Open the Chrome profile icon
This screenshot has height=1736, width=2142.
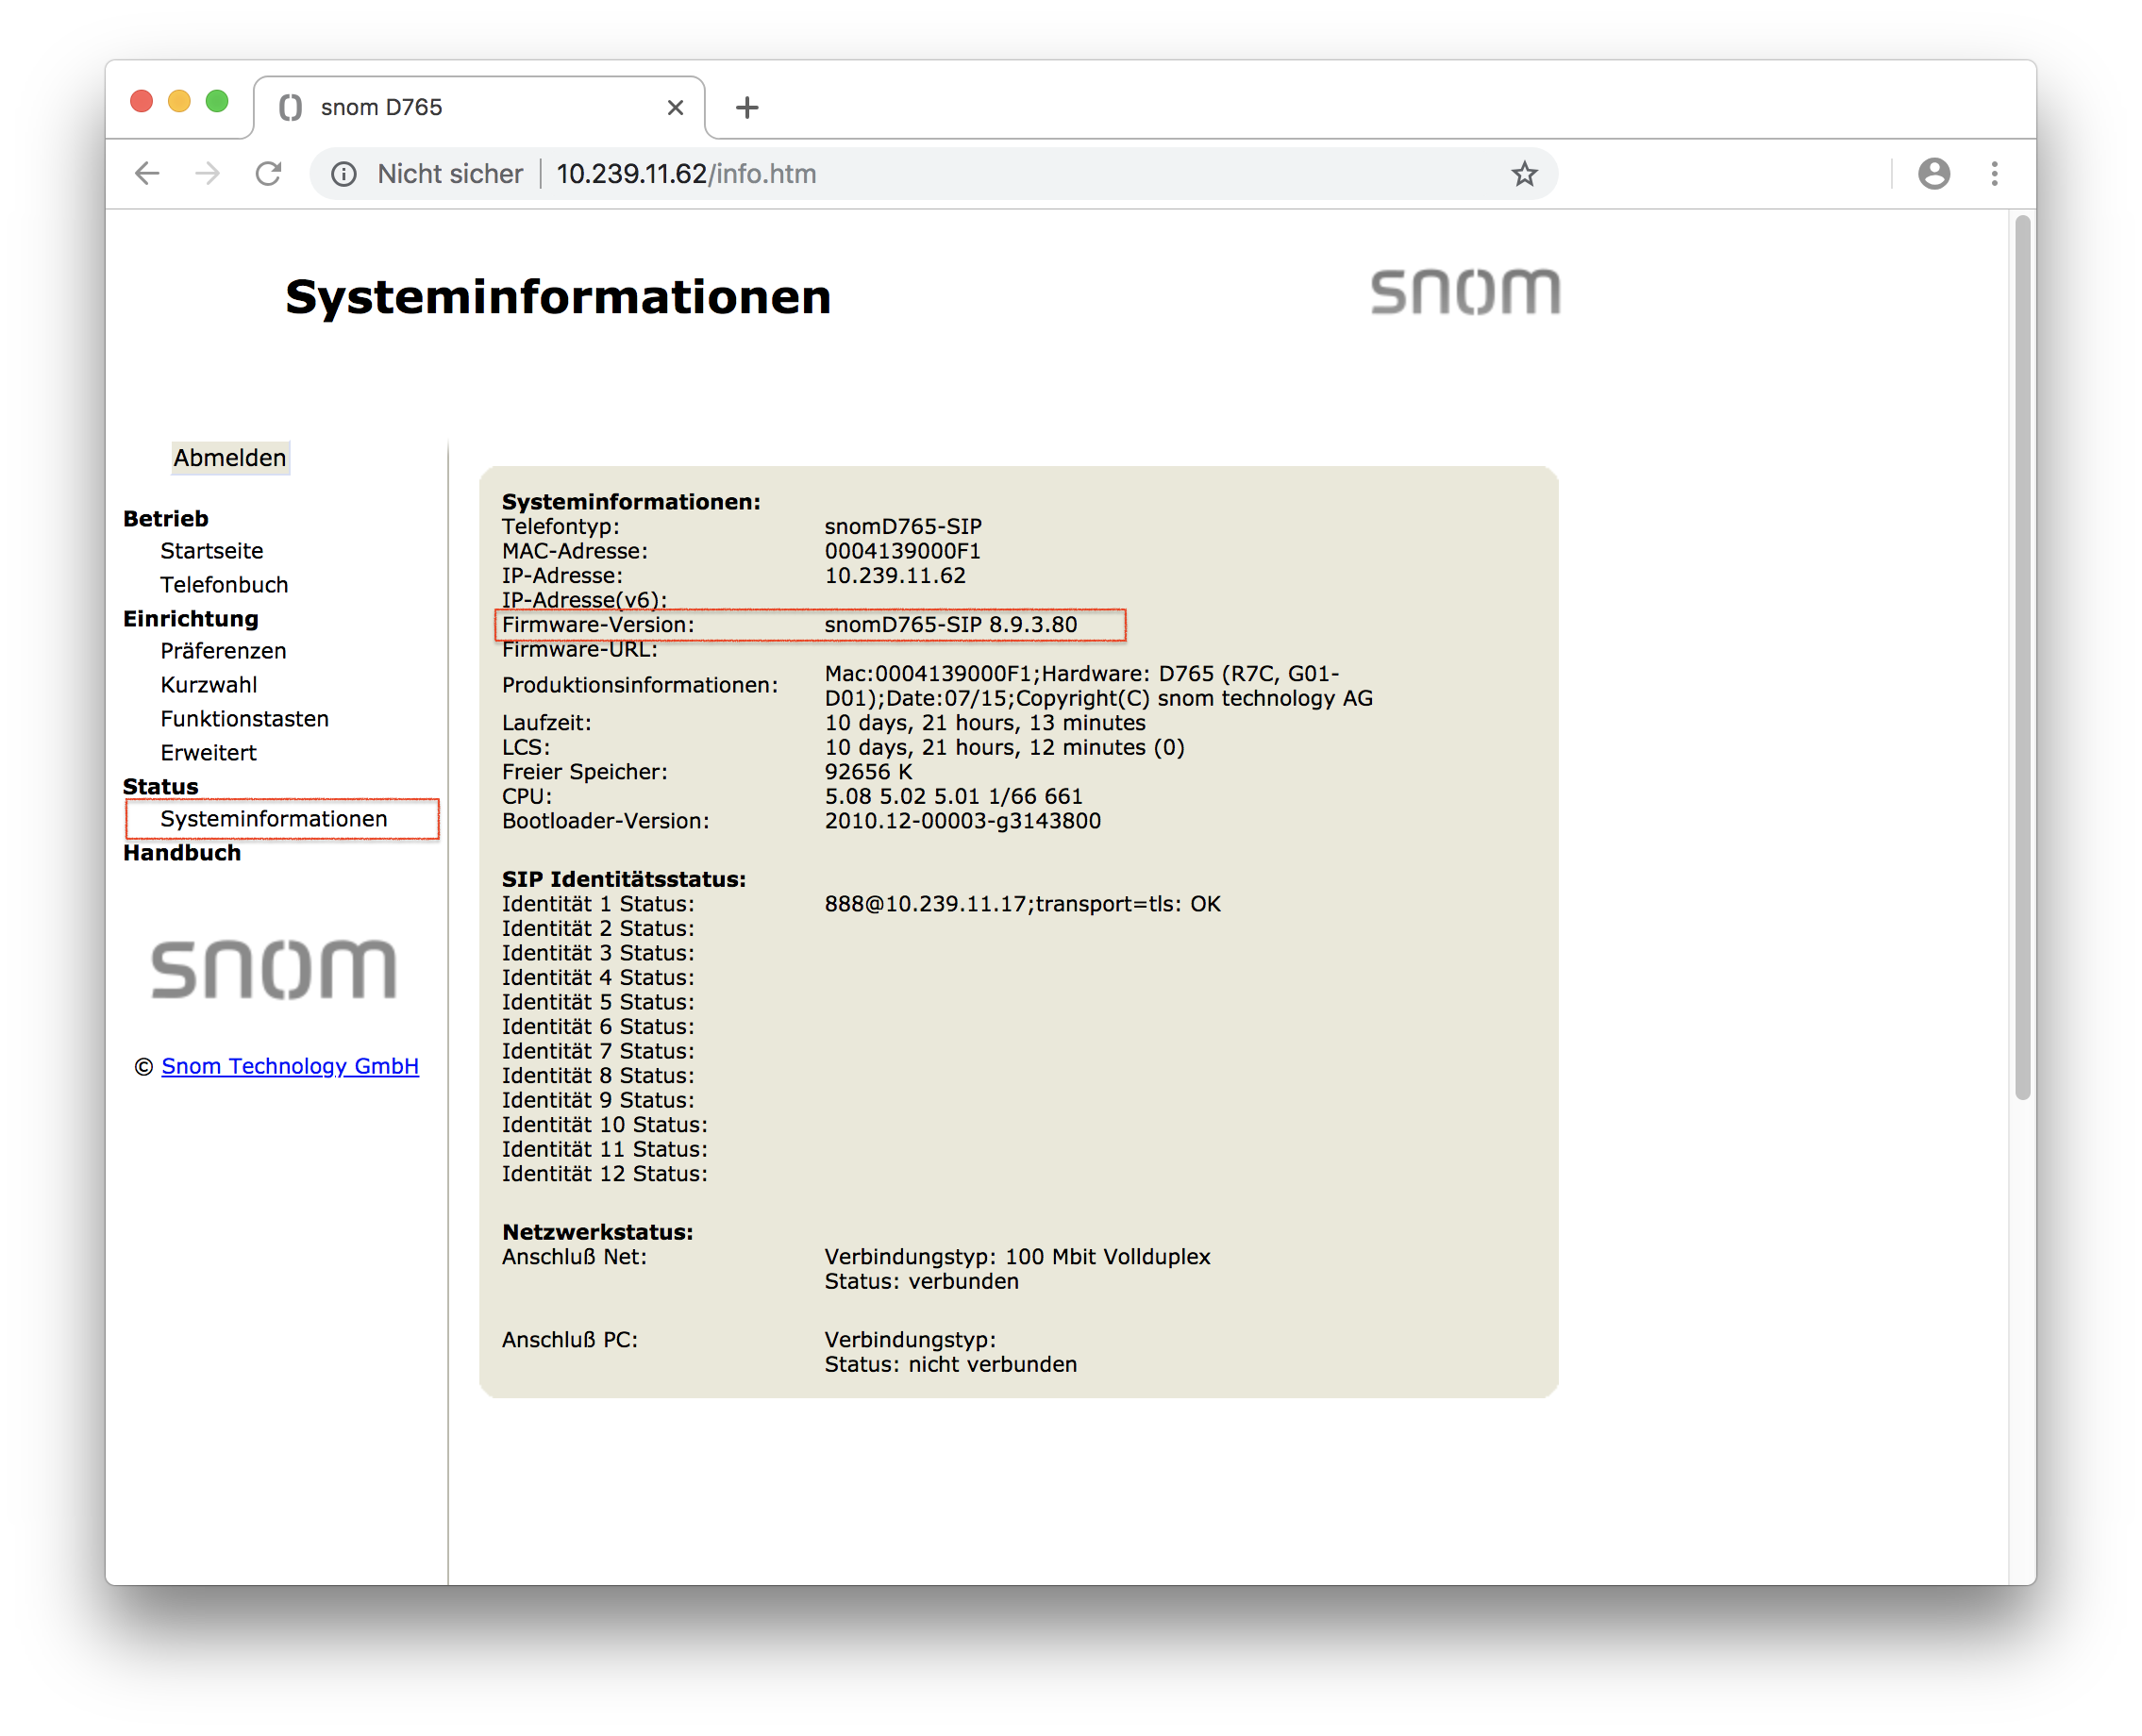click(x=1933, y=173)
